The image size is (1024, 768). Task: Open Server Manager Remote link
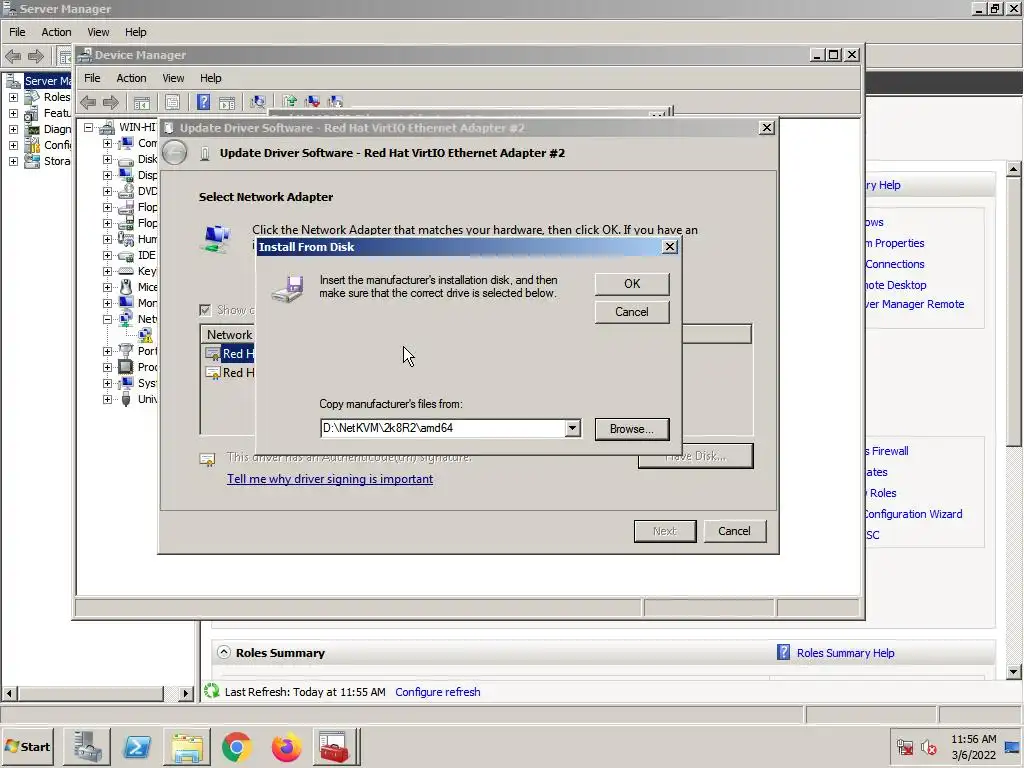pyautogui.click(x=915, y=304)
